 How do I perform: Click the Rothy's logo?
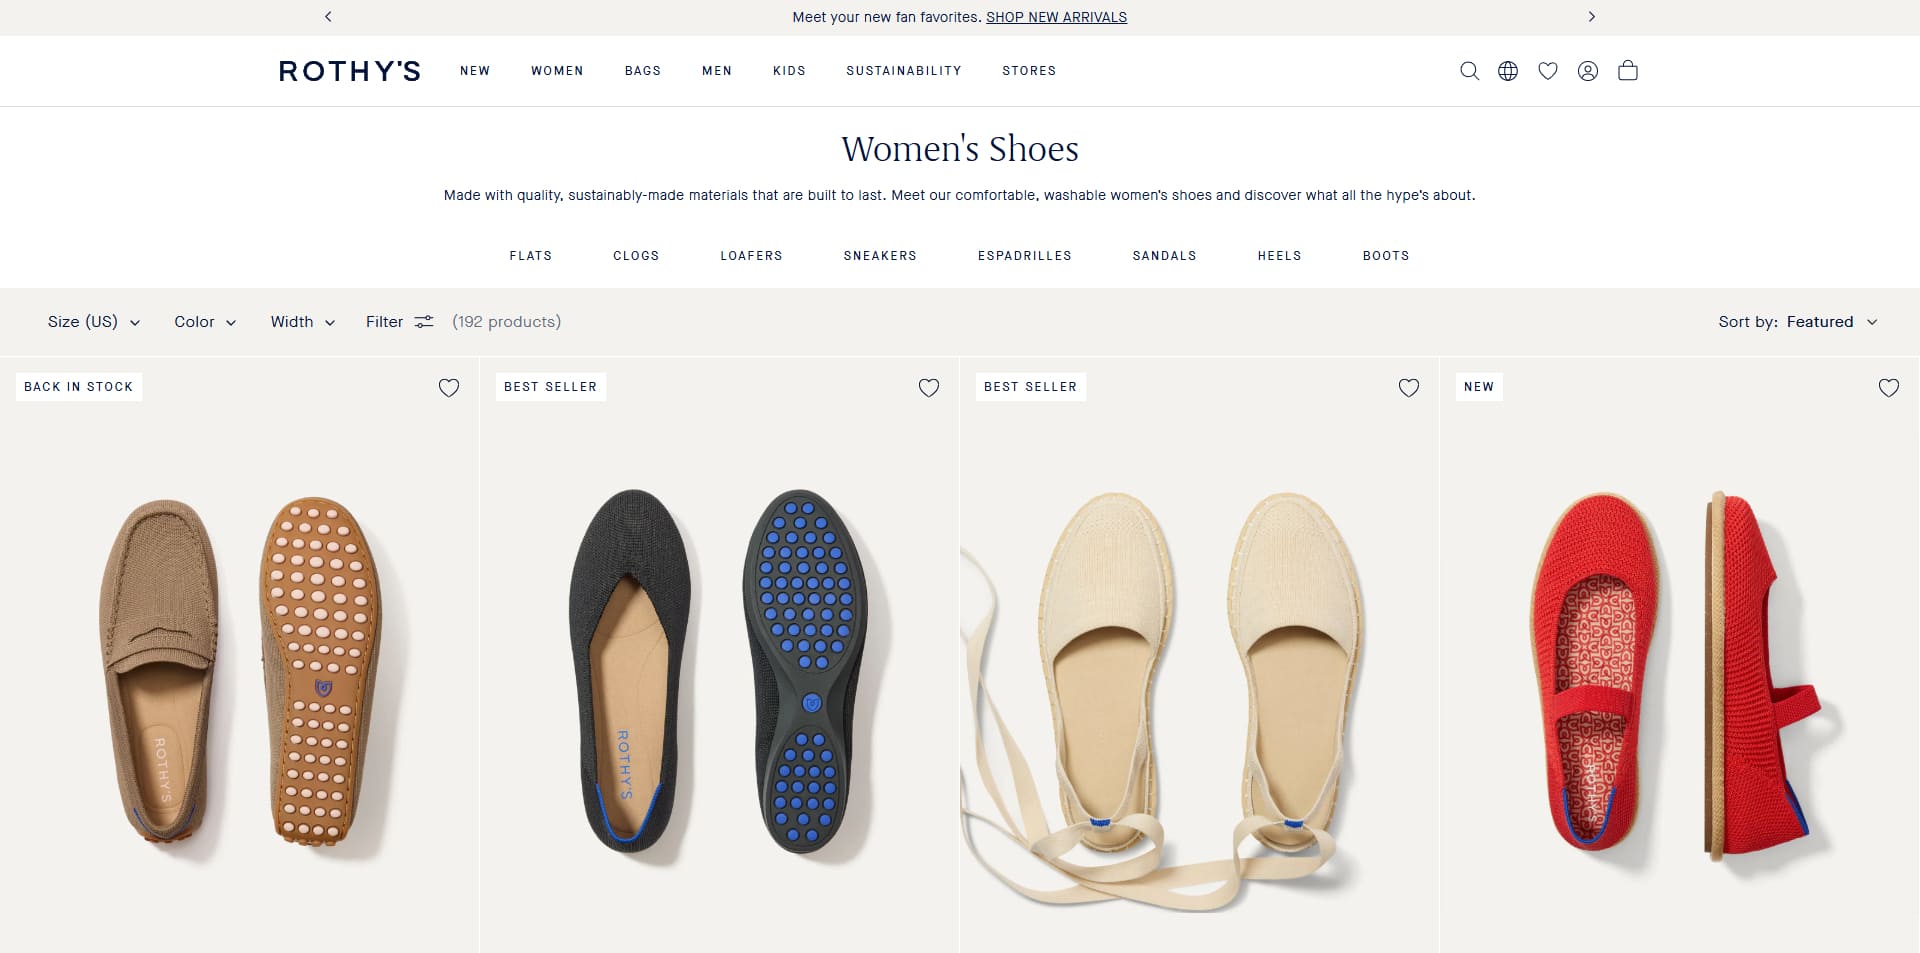350,71
